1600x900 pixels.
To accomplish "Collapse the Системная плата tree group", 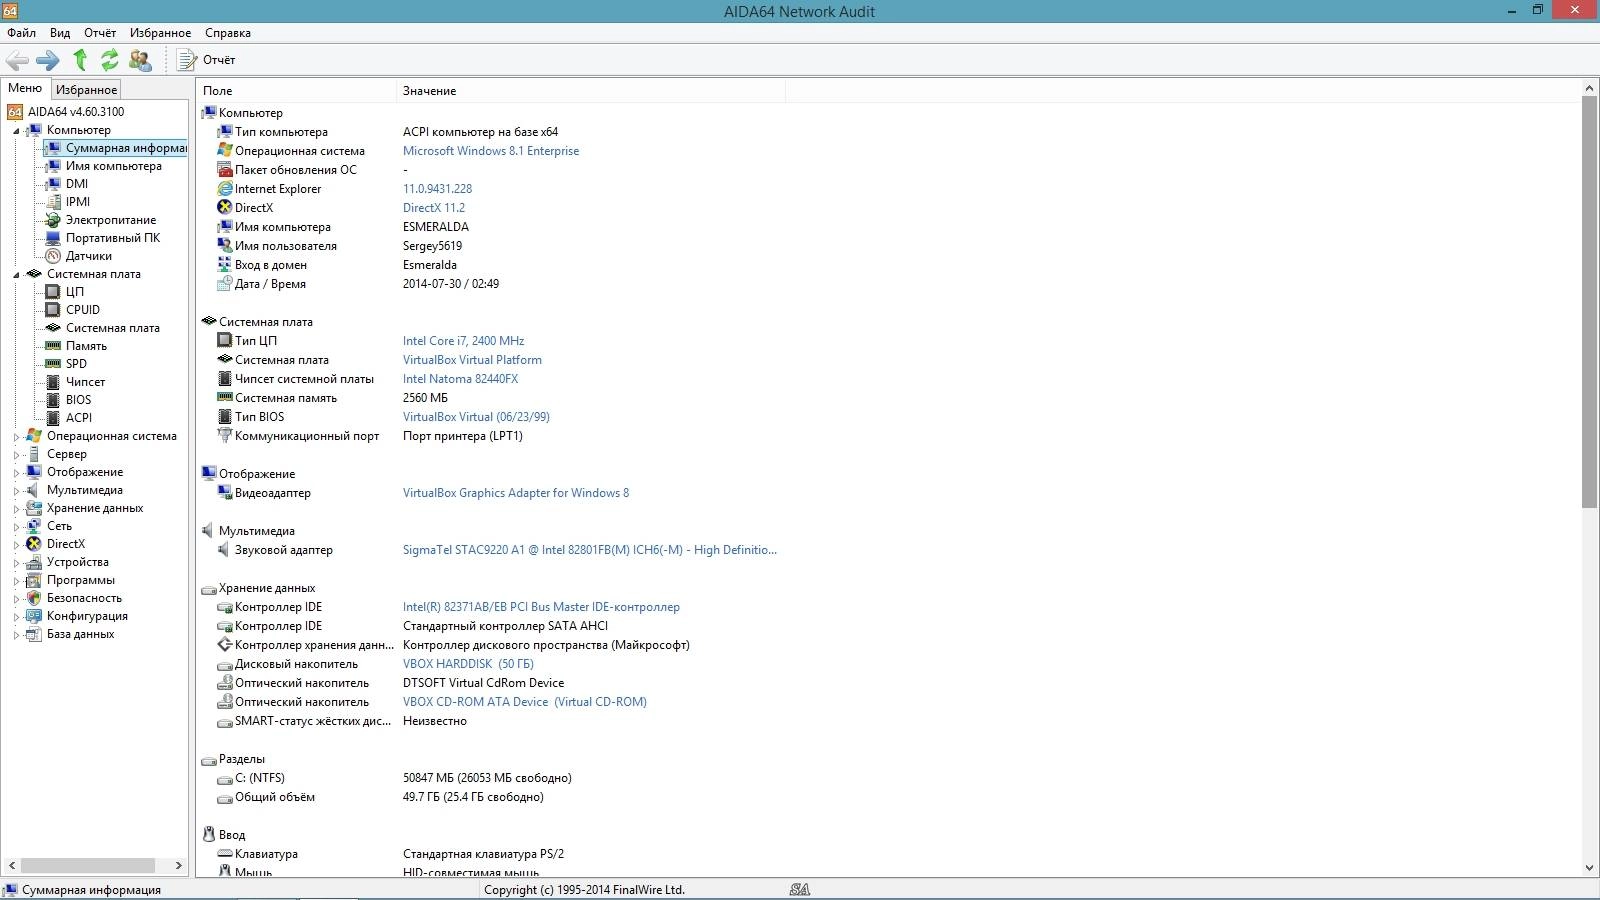I will tap(16, 275).
